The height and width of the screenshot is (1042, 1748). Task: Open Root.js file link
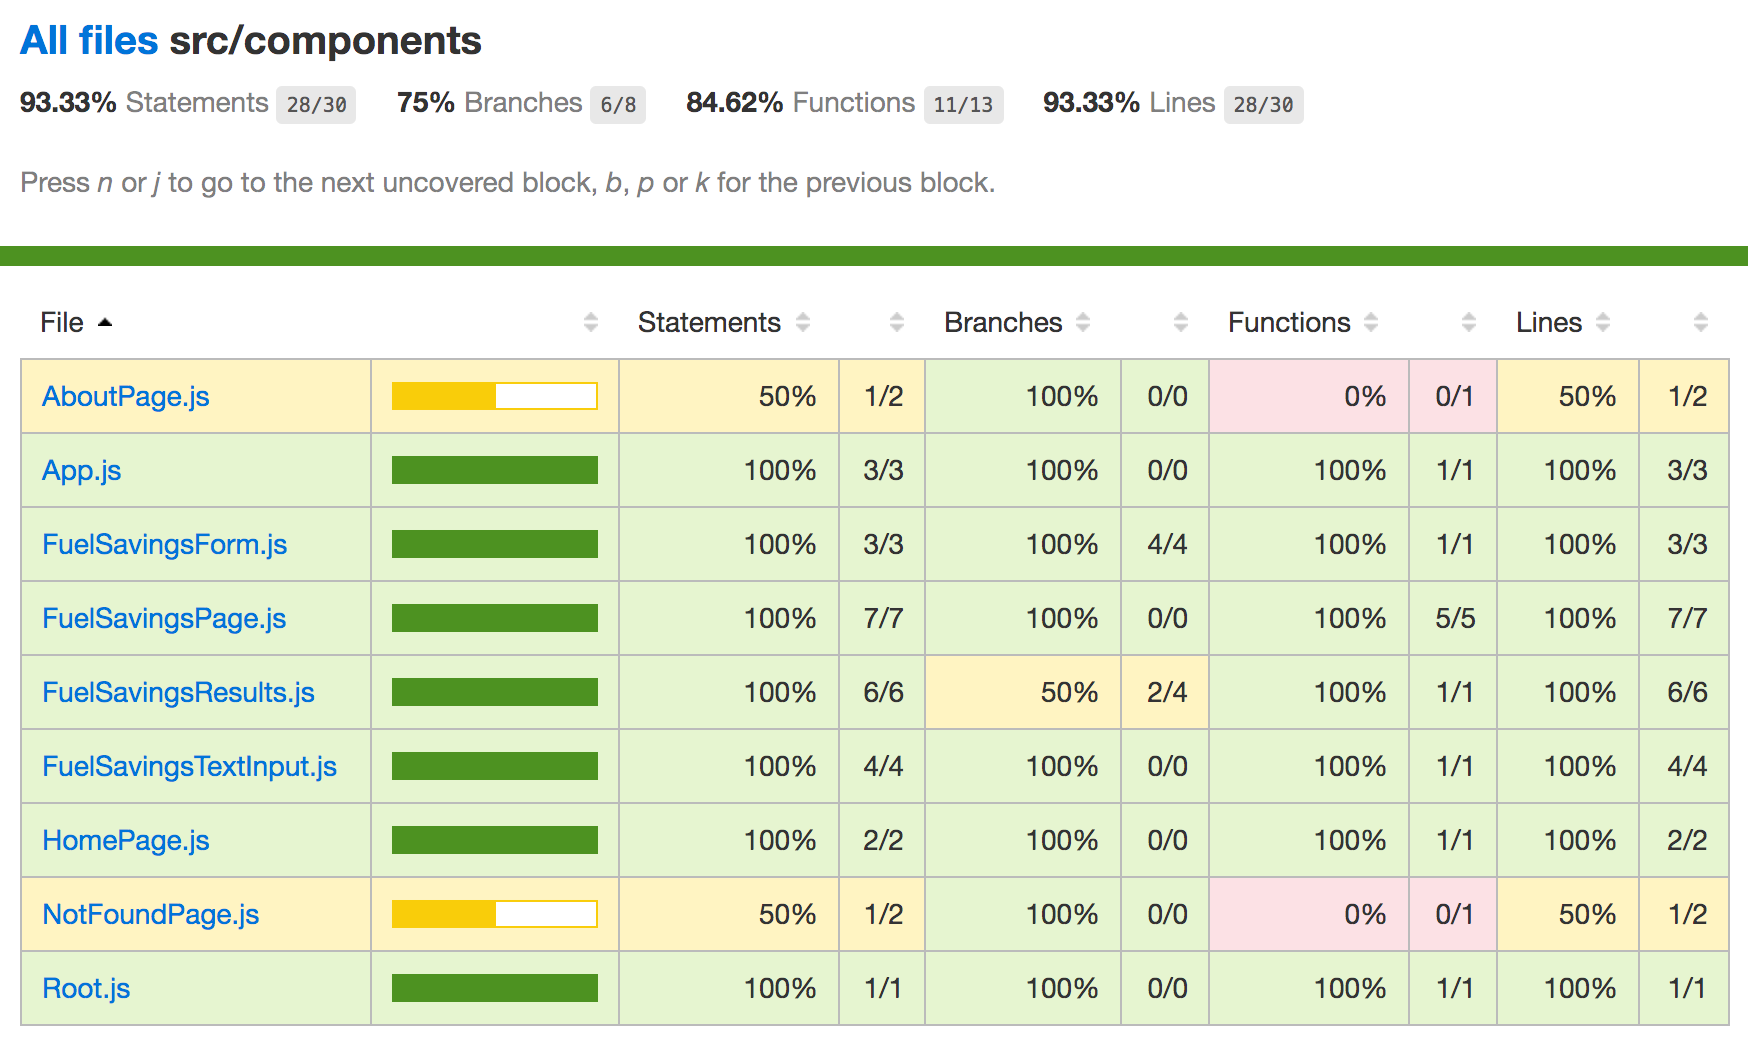[86, 989]
